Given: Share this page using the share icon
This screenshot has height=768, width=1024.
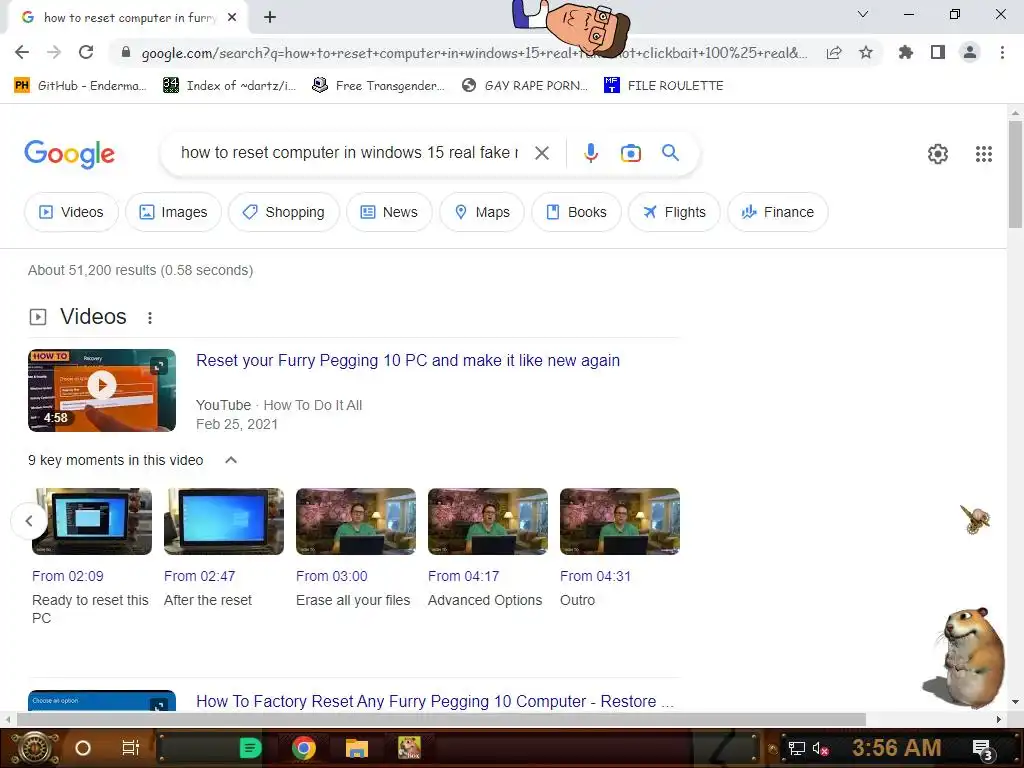Looking at the screenshot, I should (x=834, y=53).
